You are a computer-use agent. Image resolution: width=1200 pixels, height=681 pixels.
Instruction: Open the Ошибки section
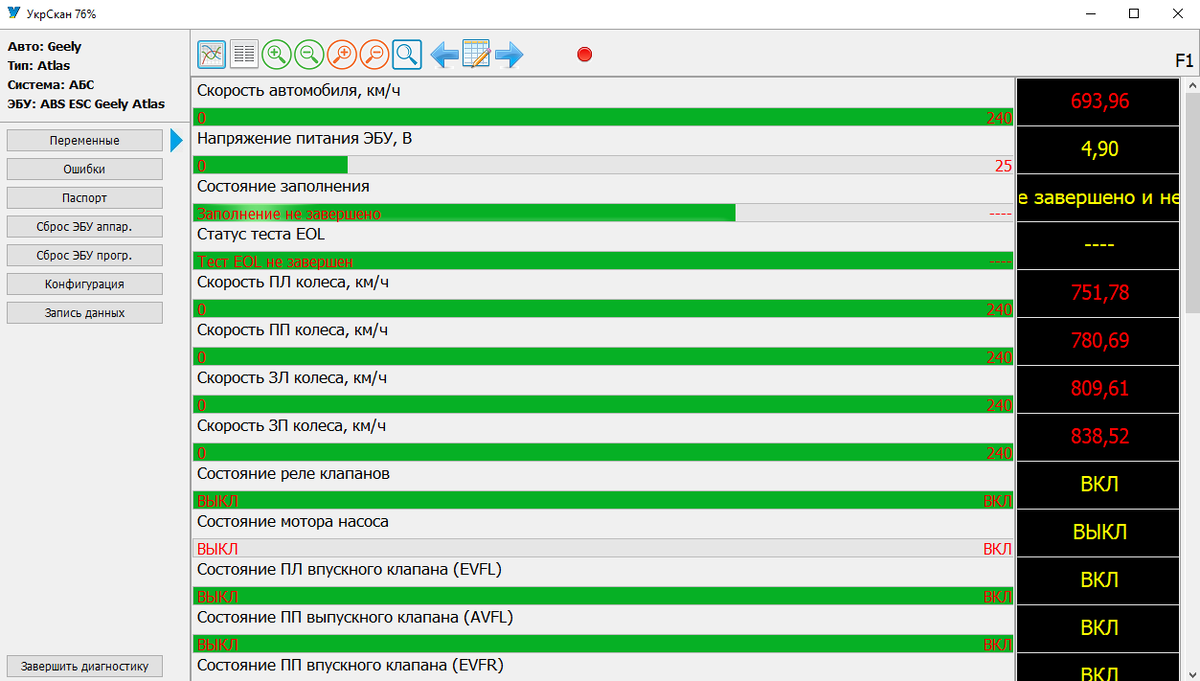(x=85, y=169)
